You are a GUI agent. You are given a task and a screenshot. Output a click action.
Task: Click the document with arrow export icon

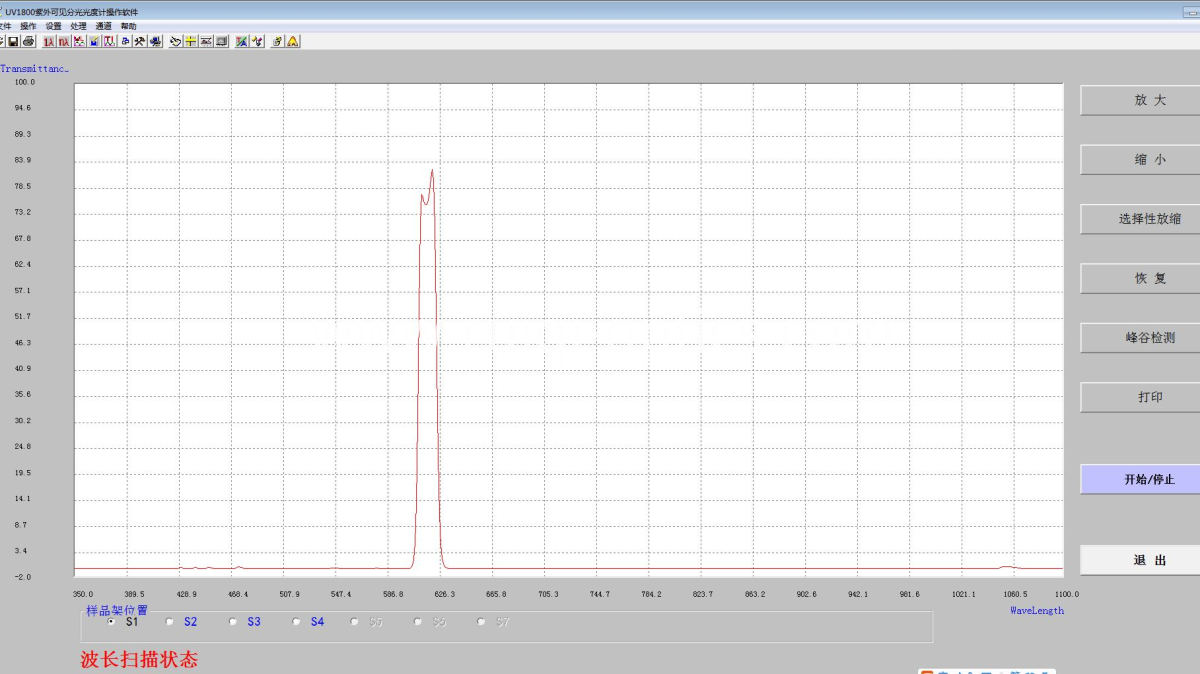point(278,41)
